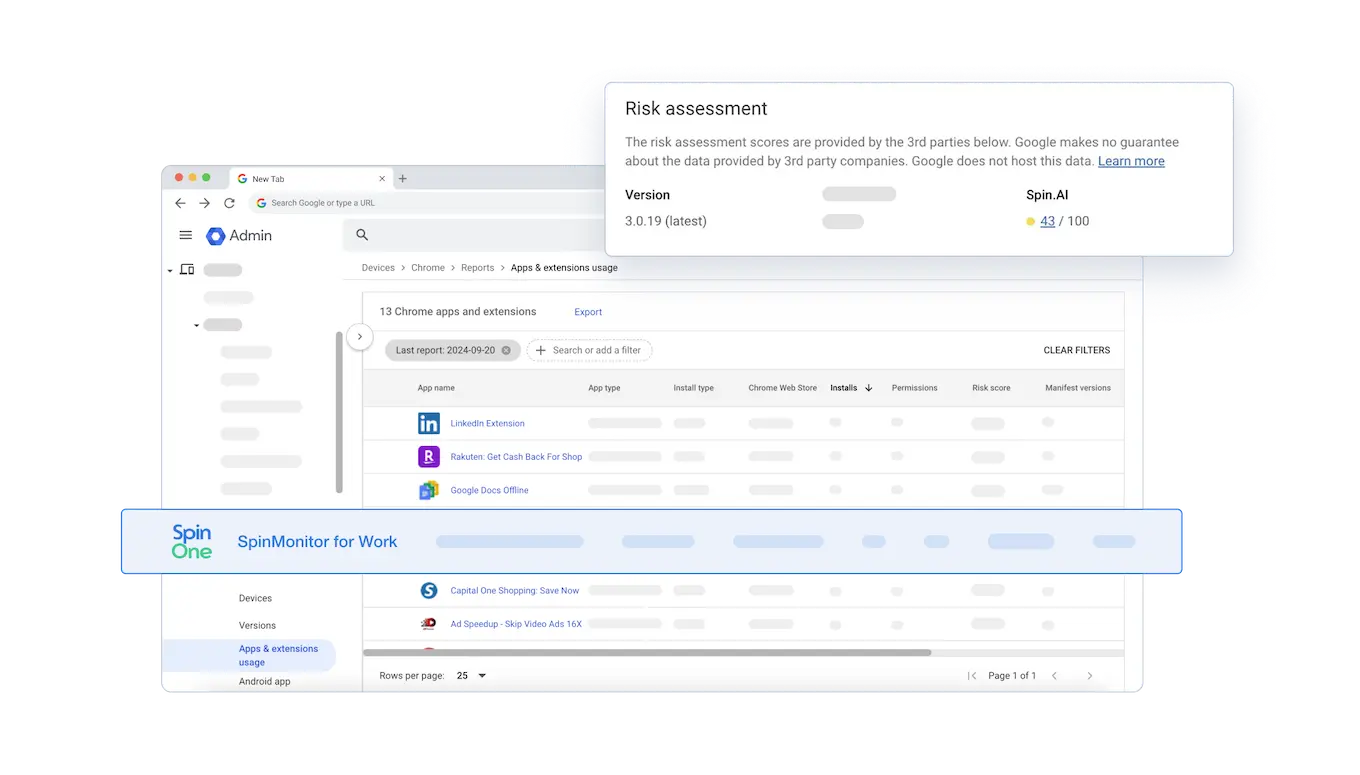Click the reload icon in the browser toolbar

[x=229, y=202]
